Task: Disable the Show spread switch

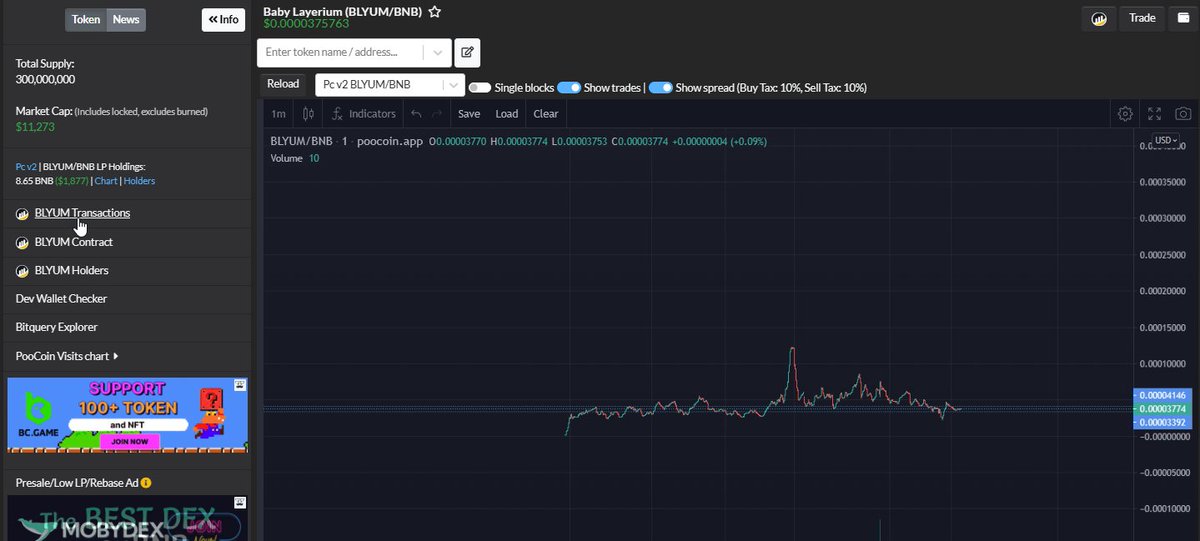Action: tap(661, 88)
